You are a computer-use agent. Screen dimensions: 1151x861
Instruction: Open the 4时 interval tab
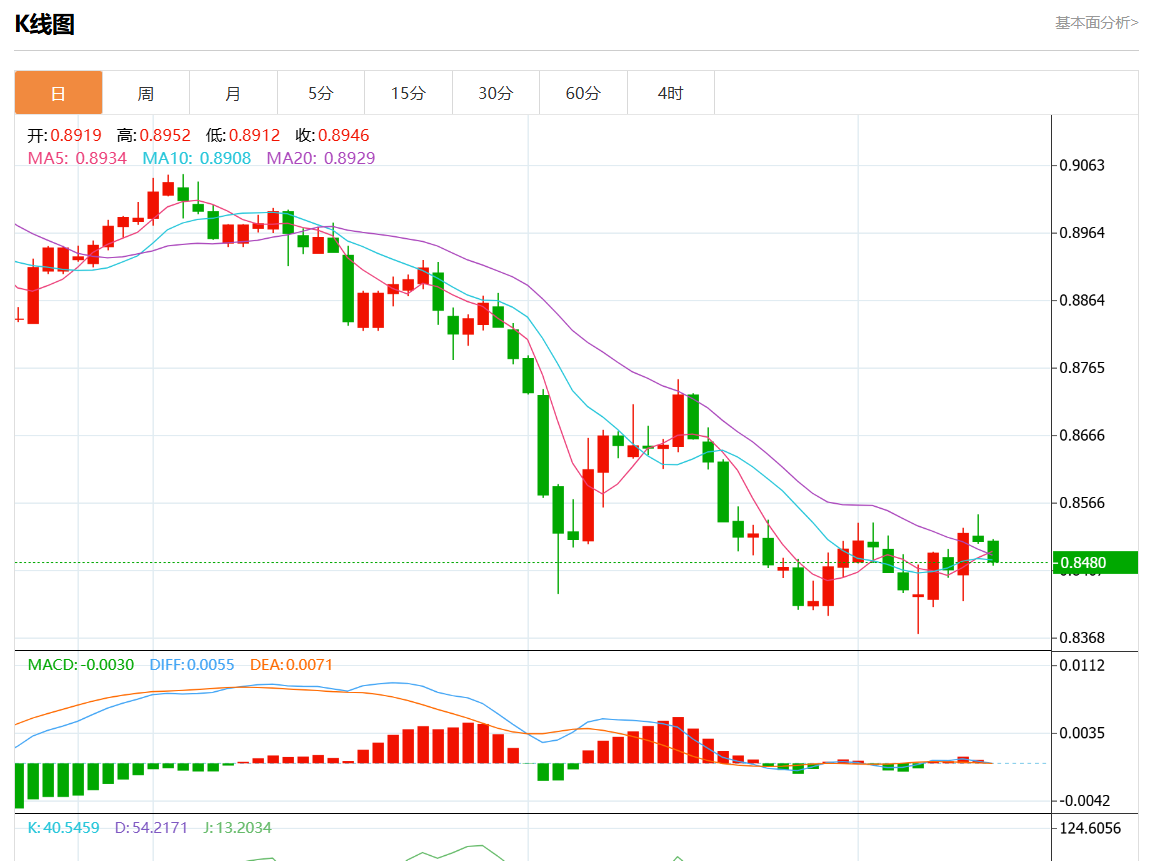click(x=670, y=93)
